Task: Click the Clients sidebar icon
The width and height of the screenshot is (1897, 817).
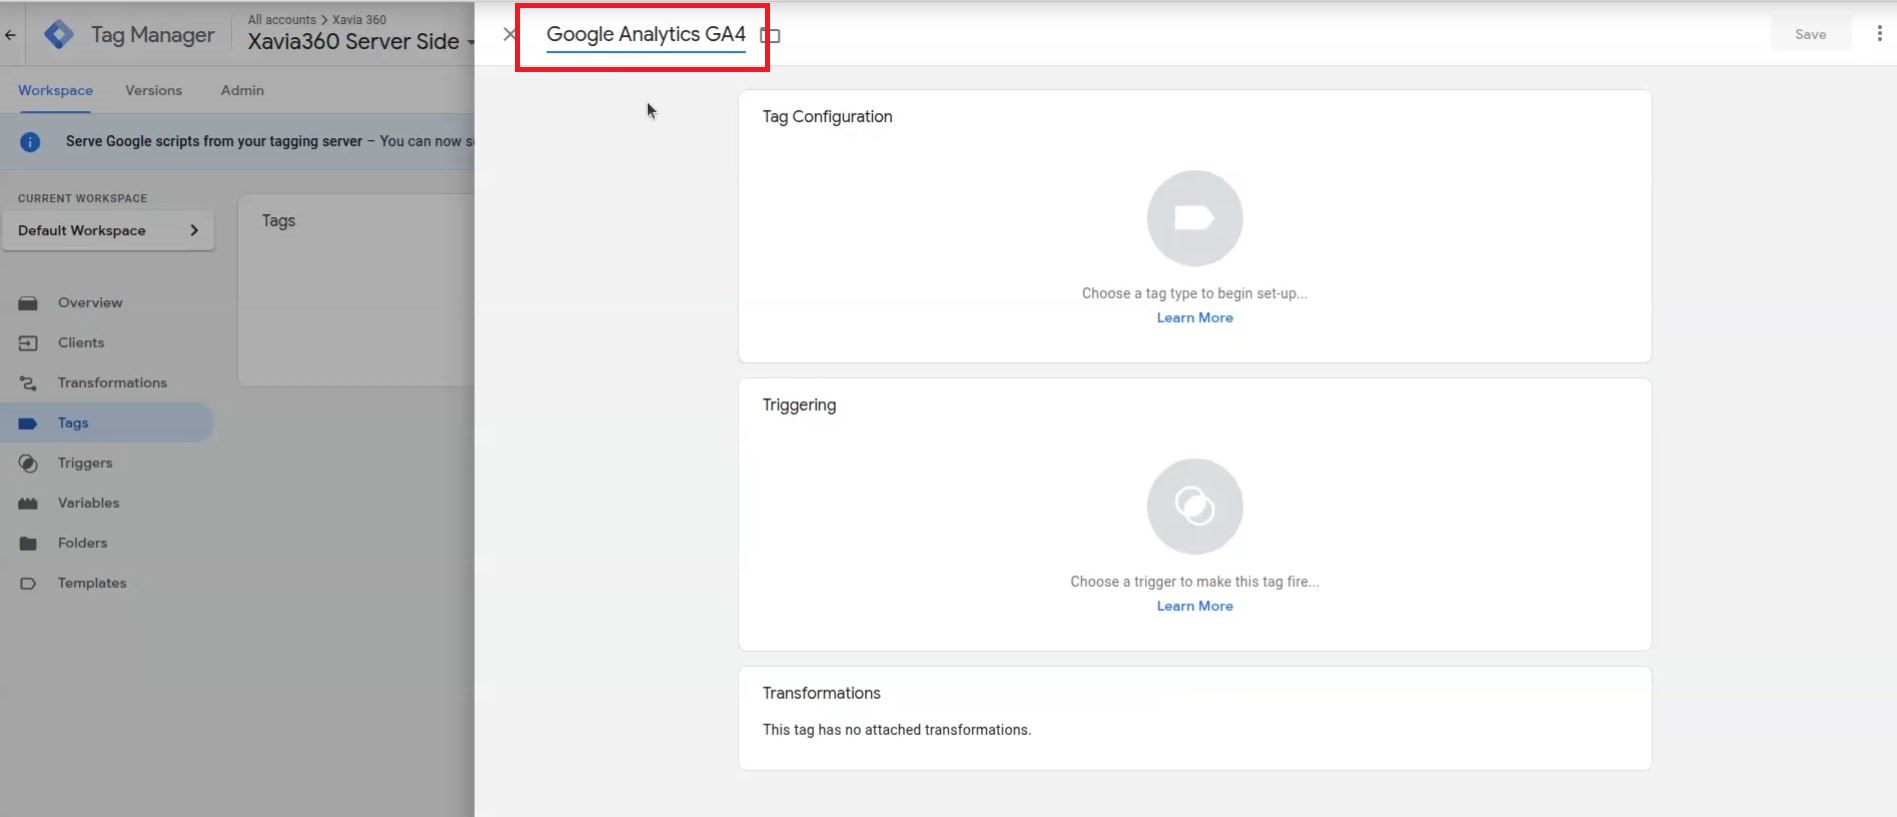Action: tap(28, 343)
